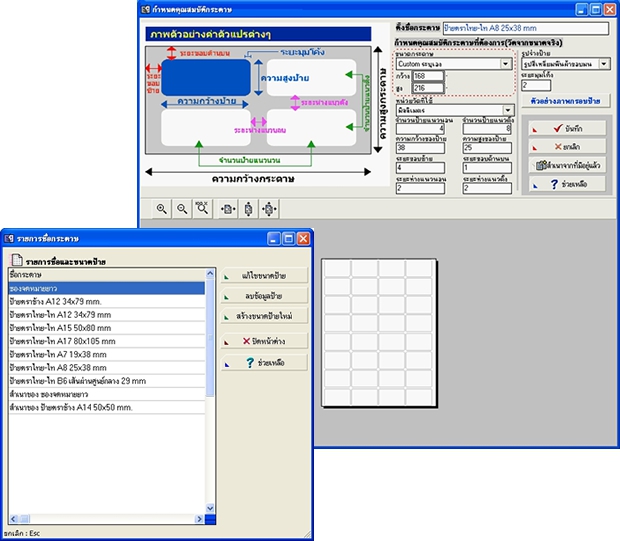Click the zoom out magnifier icon
This screenshot has width=620, height=541.
(x=182, y=208)
